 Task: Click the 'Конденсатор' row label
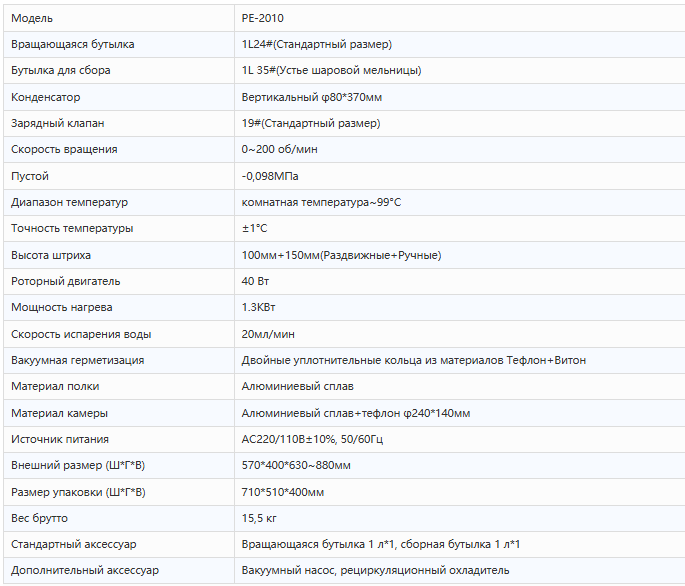[x=46, y=97]
